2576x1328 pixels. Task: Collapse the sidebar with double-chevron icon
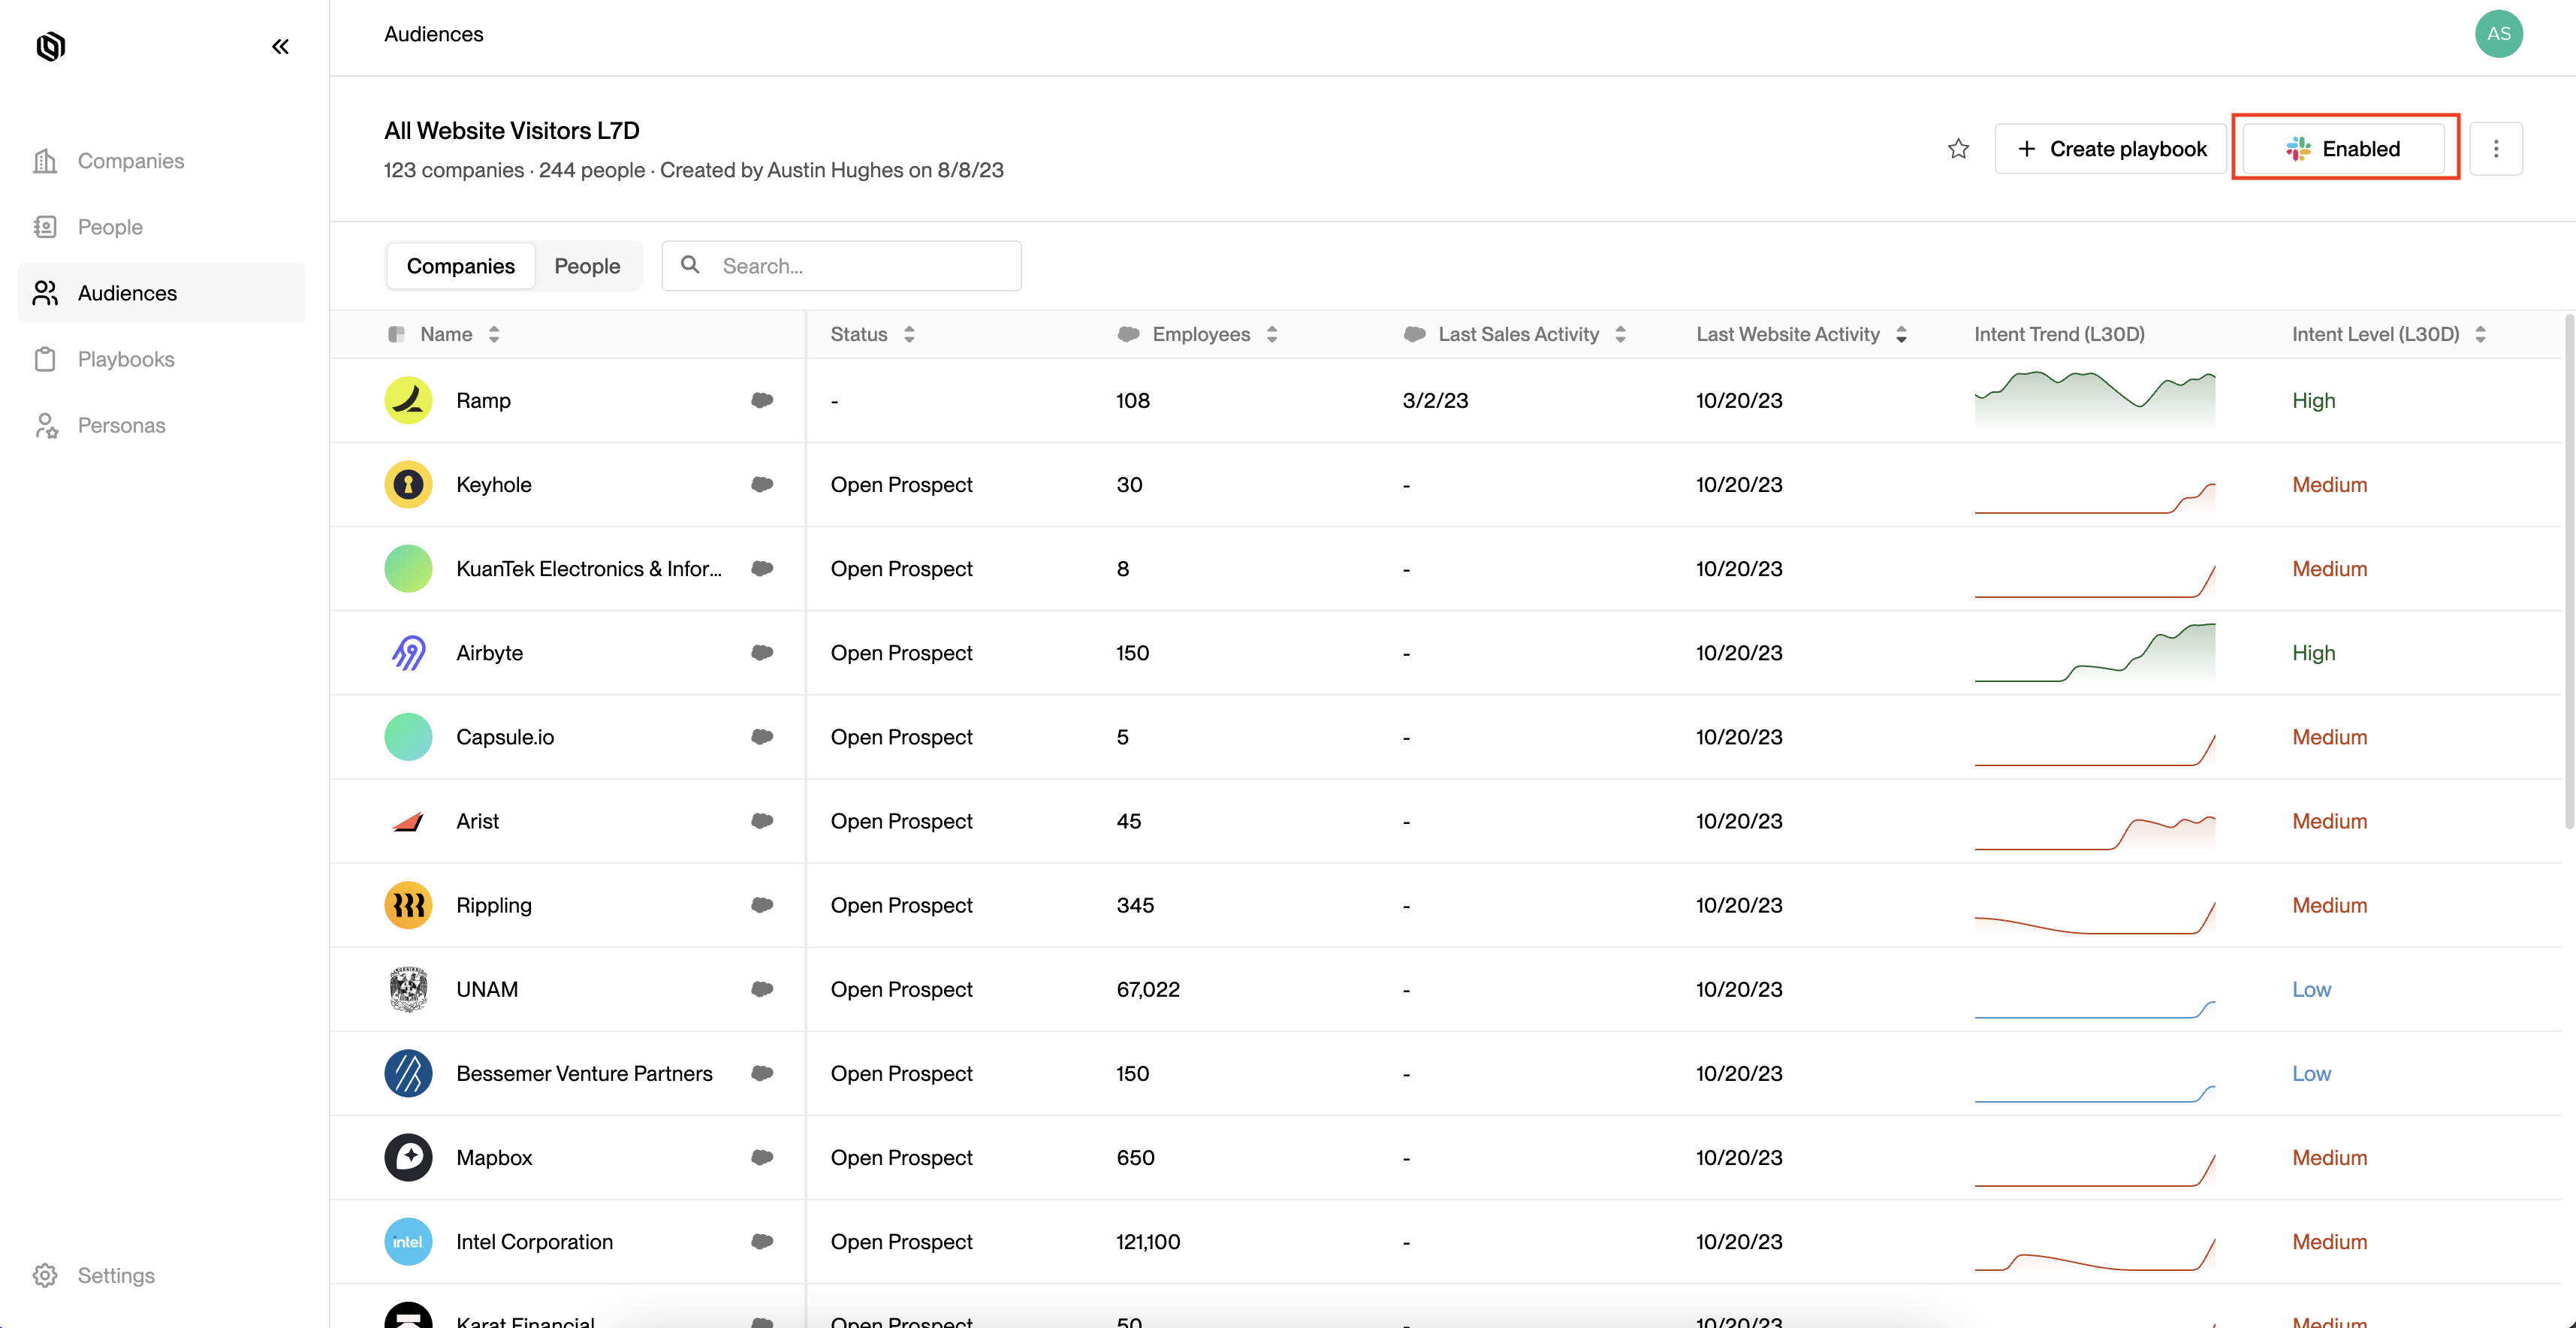280,47
